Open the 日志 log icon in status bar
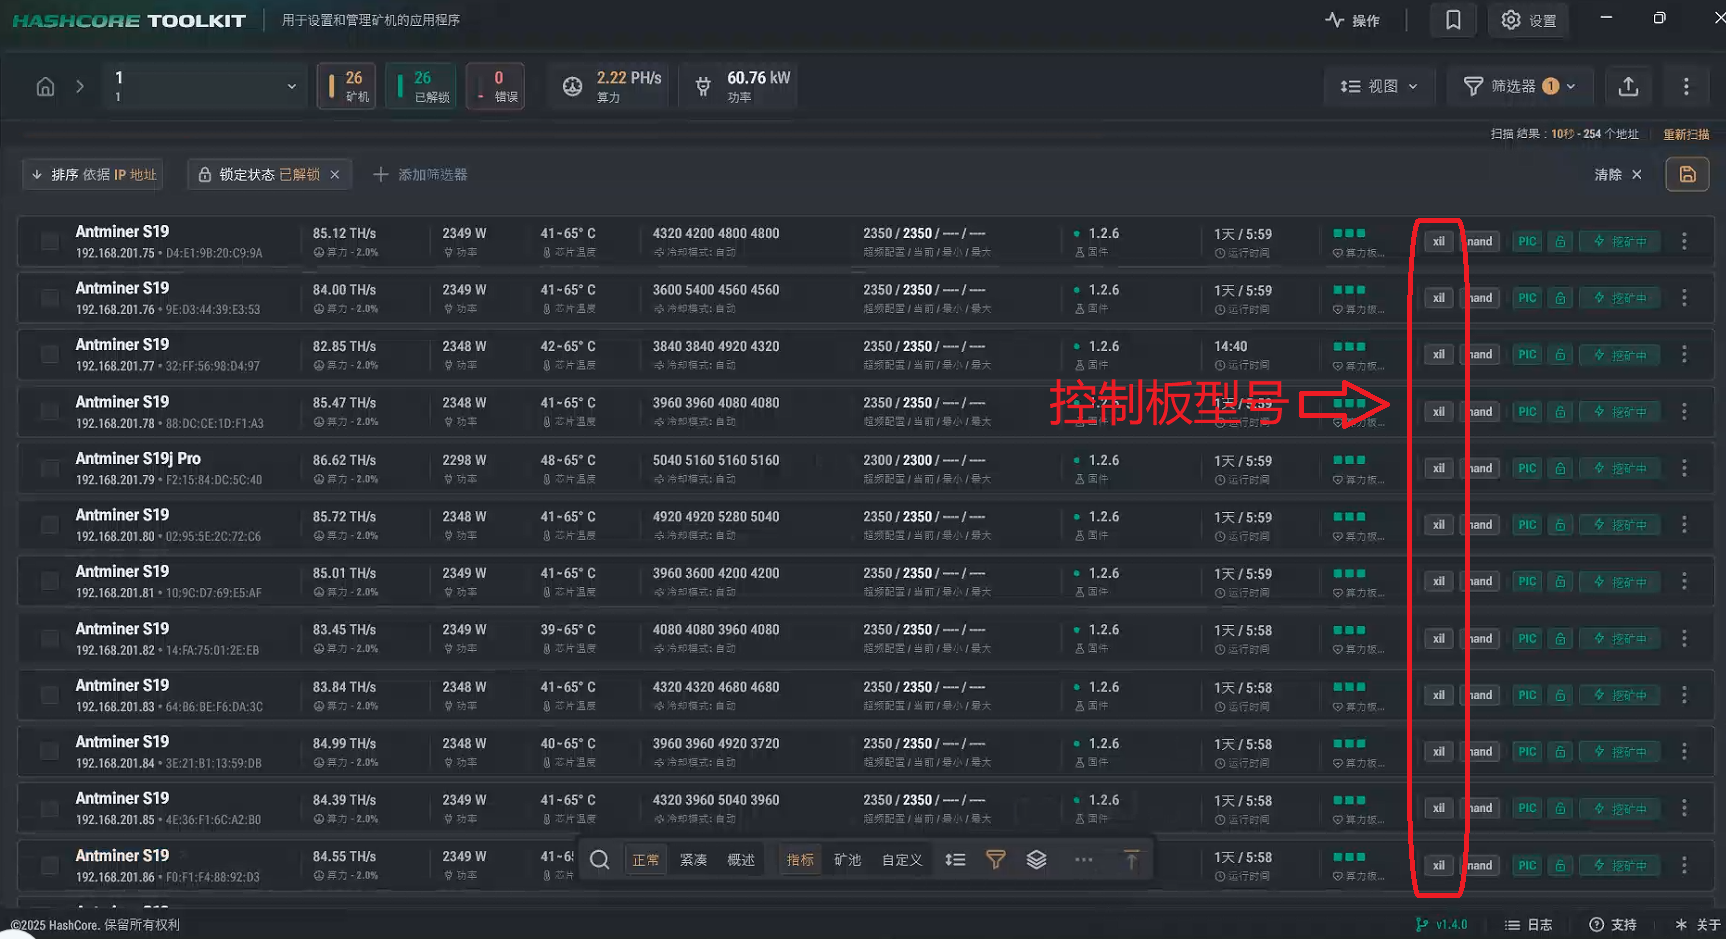The height and width of the screenshot is (939, 1726). 1529,925
